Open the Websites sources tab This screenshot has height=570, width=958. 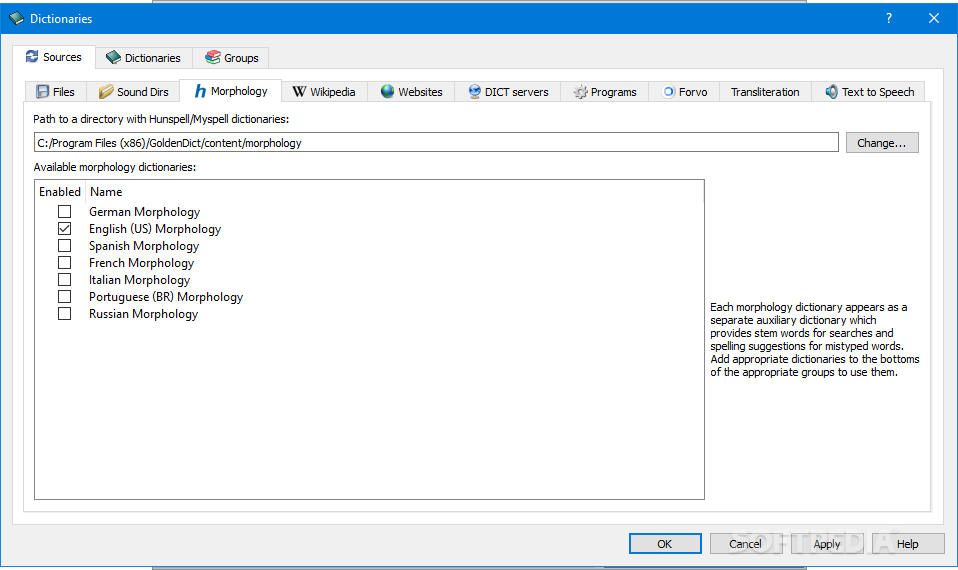pyautogui.click(x=411, y=92)
